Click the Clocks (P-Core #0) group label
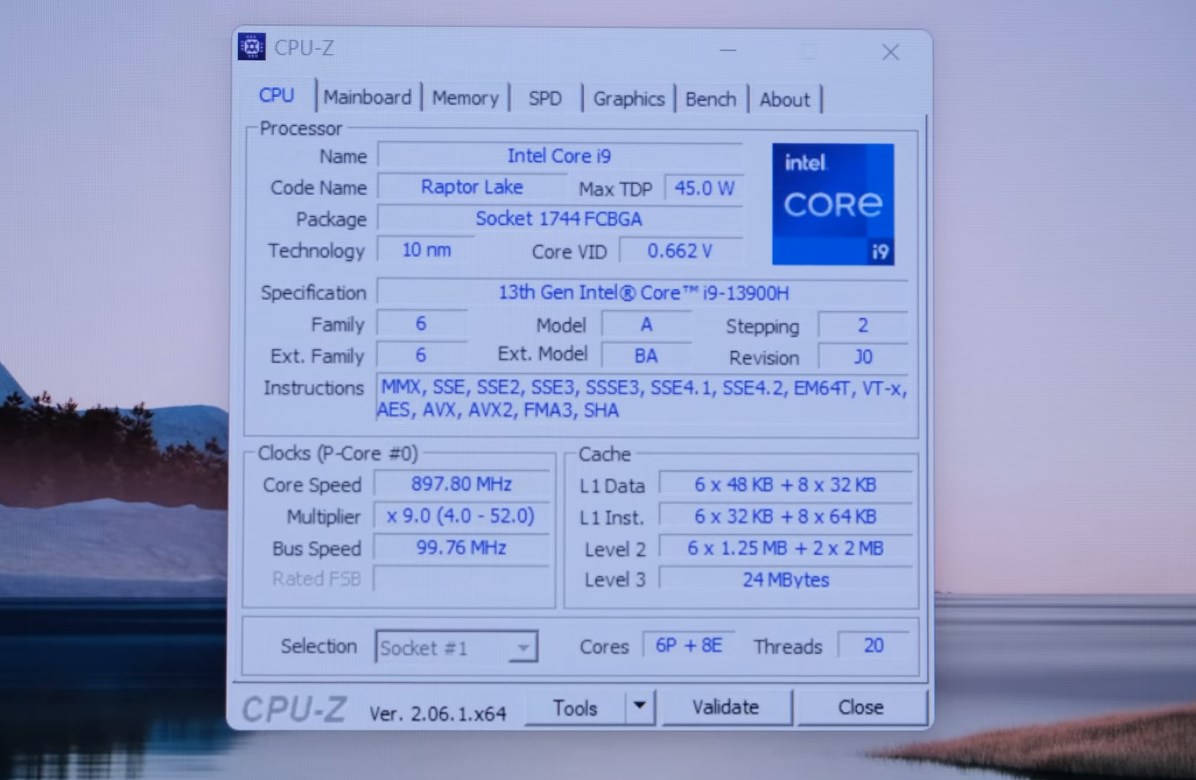 pyautogui.click(x=338, y=454)
